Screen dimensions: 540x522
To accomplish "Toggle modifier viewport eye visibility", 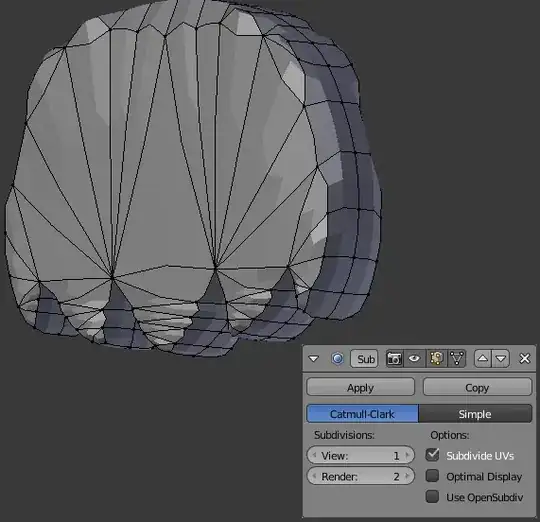I will pos(414,359).
